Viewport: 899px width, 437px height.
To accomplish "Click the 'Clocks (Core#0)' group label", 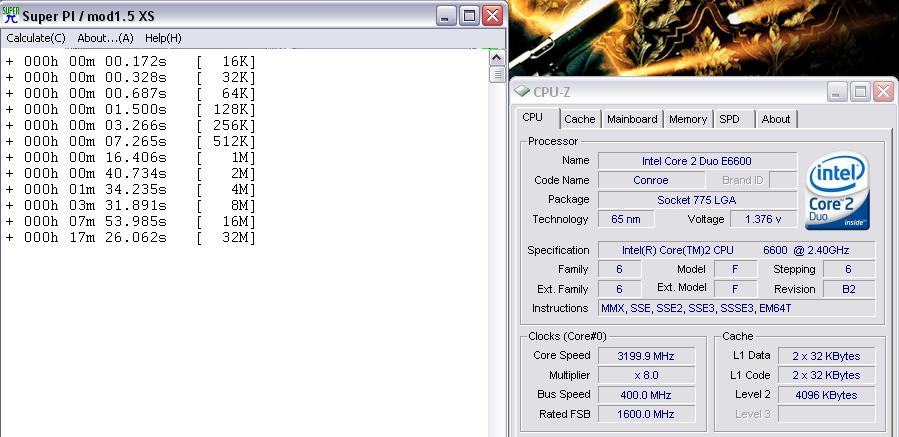I will click(567, 337).
